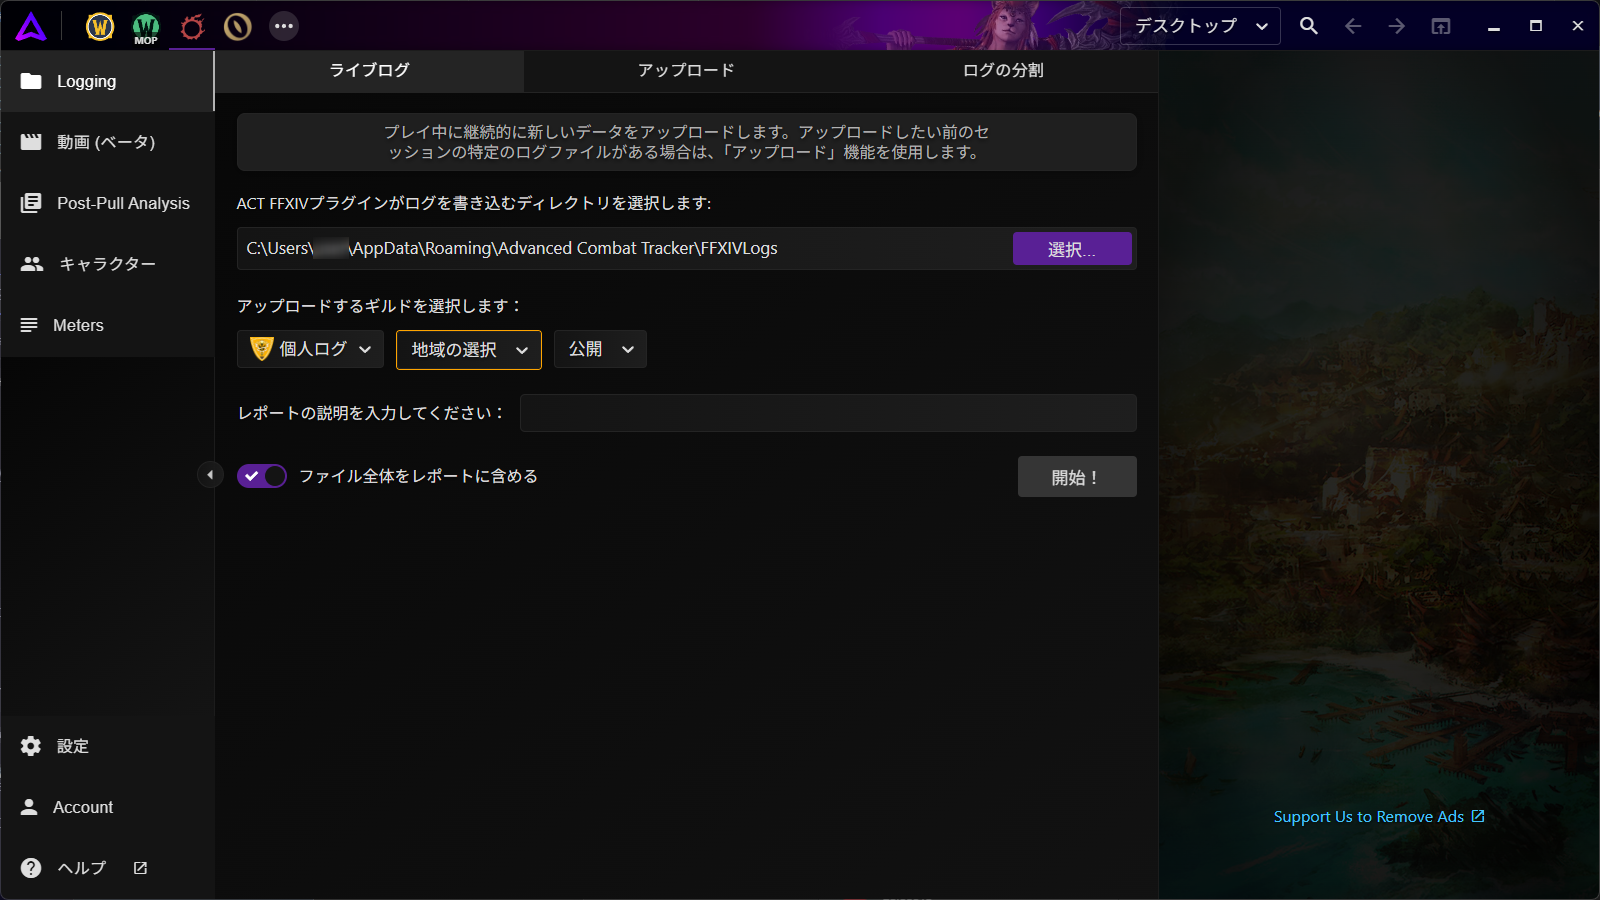Expand the 地域の選択 region dropdown

(x=469, y=350)
